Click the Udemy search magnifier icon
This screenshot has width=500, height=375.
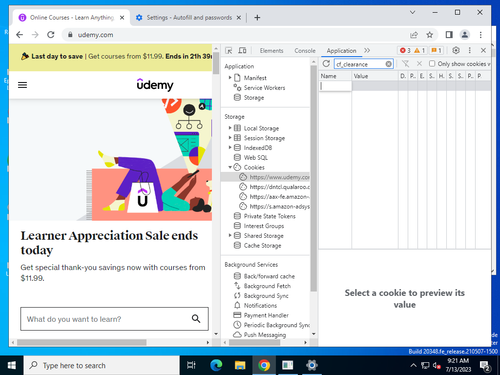196,319
